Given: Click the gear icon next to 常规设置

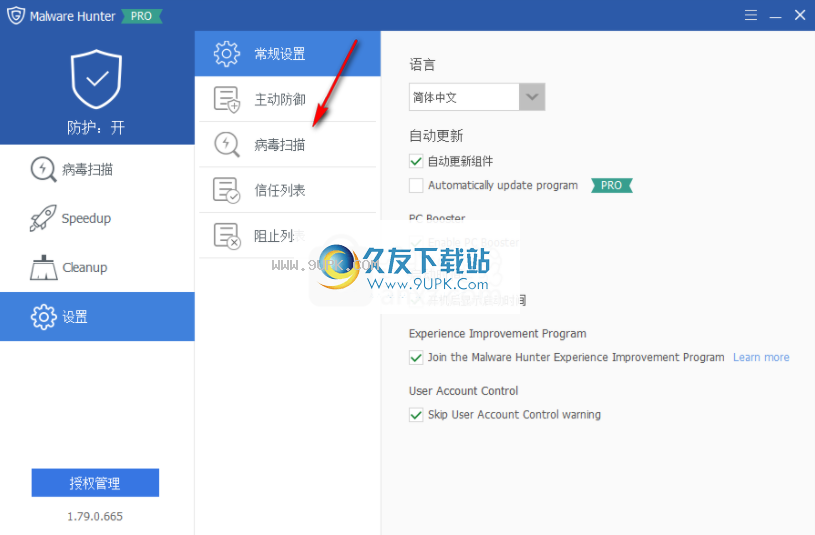Looking at the screenshot, I should coord(227,54).
